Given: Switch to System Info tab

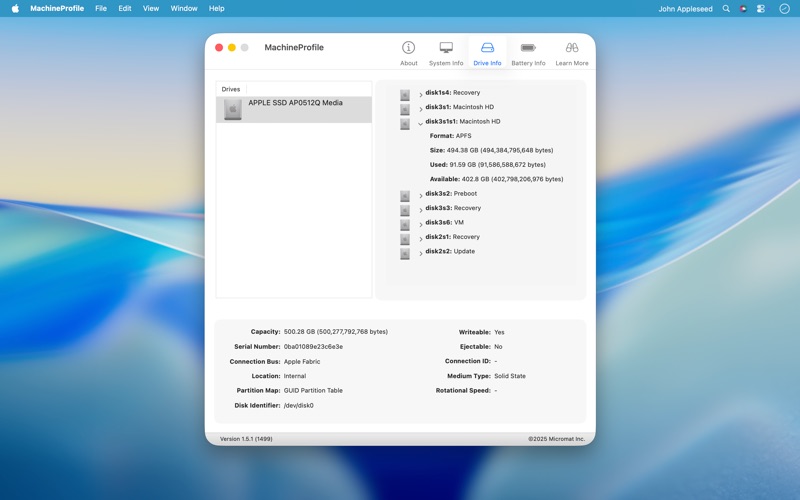Looking at the screenshot, I should coord(446,54).
